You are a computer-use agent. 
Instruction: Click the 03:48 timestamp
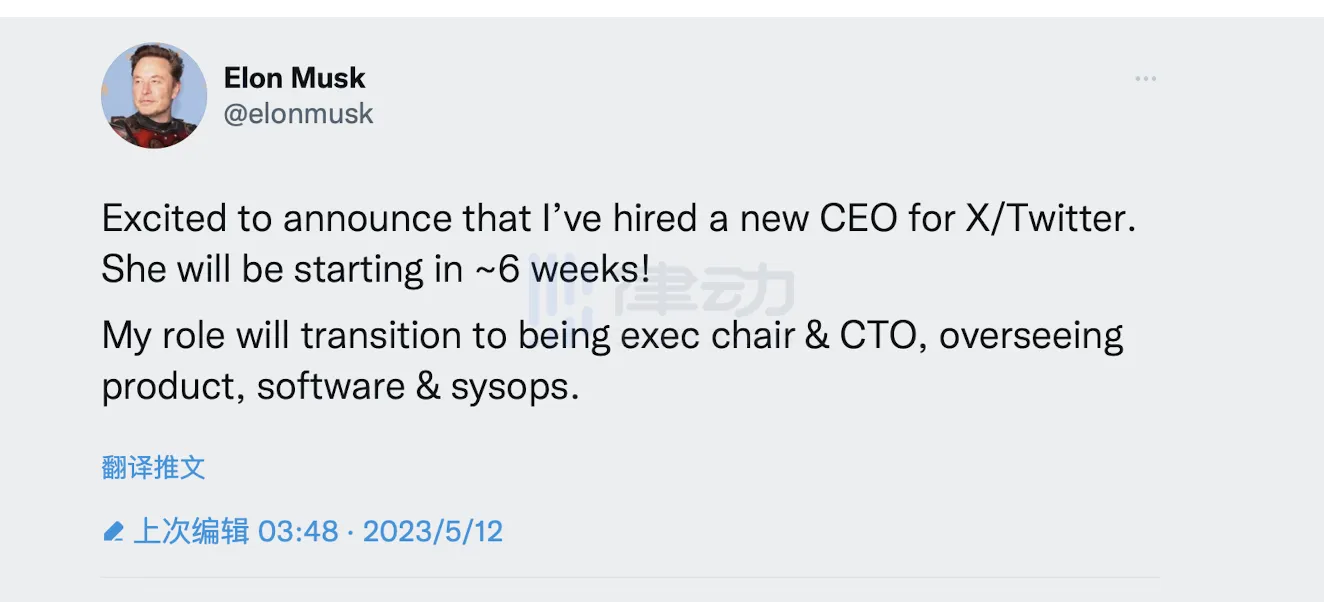298,531
